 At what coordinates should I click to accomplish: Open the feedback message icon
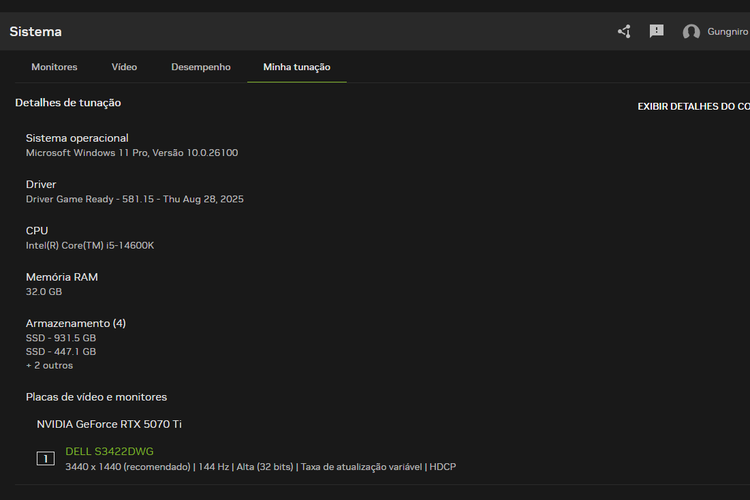click(656, 31)
